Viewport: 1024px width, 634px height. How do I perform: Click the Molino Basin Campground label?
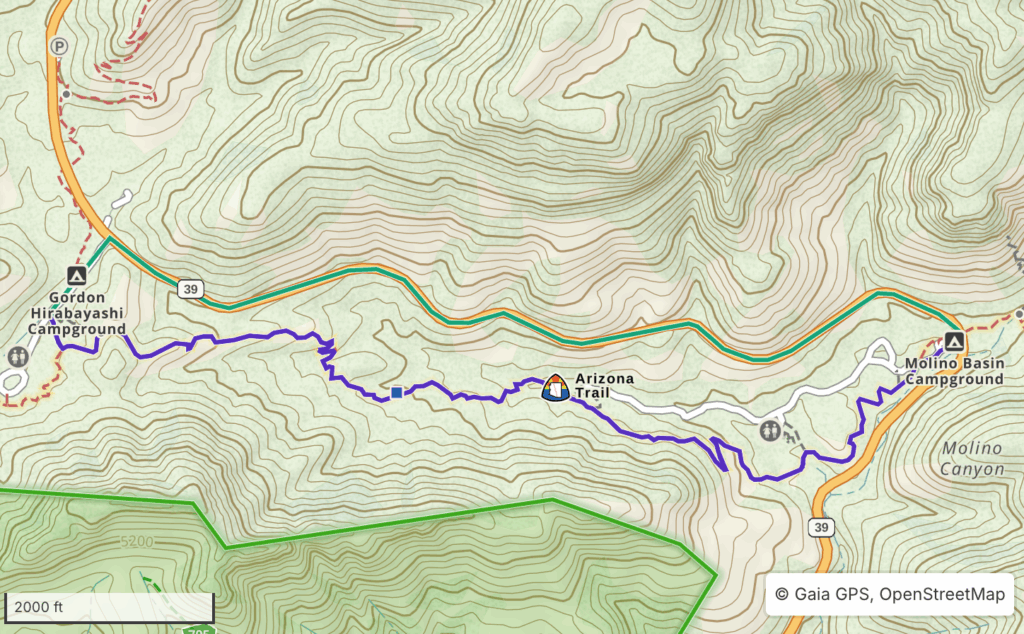point(954,372)
